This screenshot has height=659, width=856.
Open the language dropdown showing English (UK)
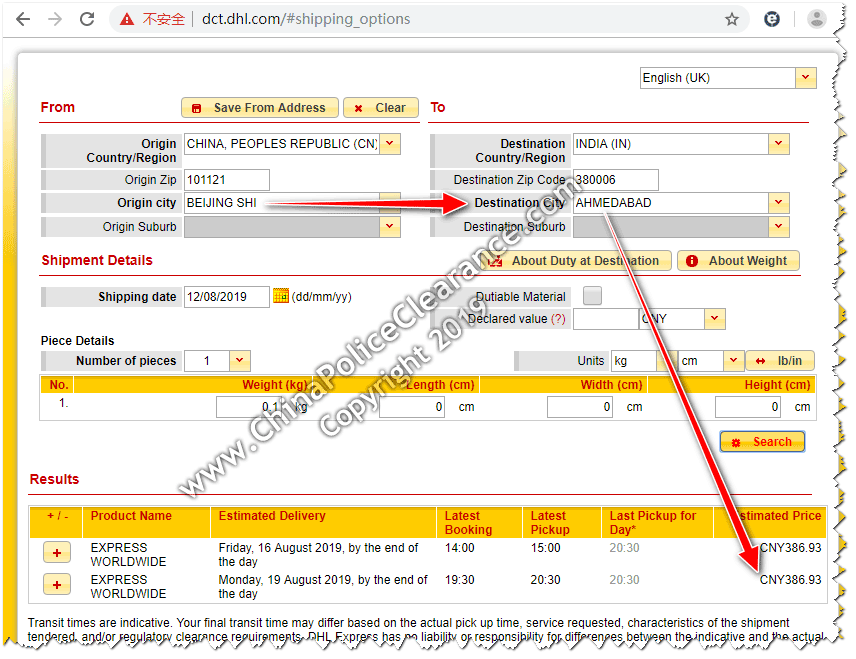(806, 78)
